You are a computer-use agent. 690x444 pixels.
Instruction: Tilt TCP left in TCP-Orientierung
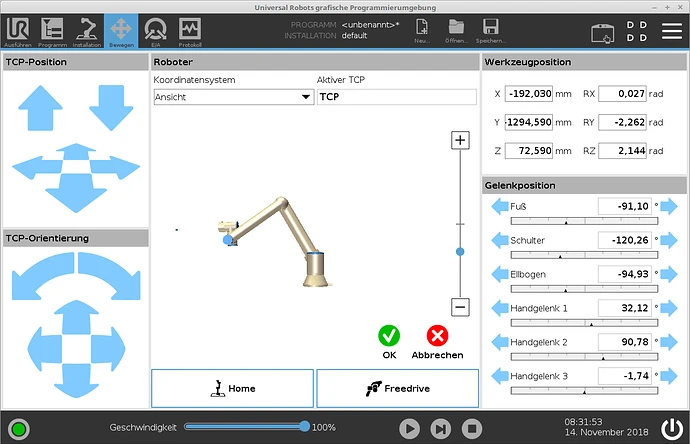(44, 349)
